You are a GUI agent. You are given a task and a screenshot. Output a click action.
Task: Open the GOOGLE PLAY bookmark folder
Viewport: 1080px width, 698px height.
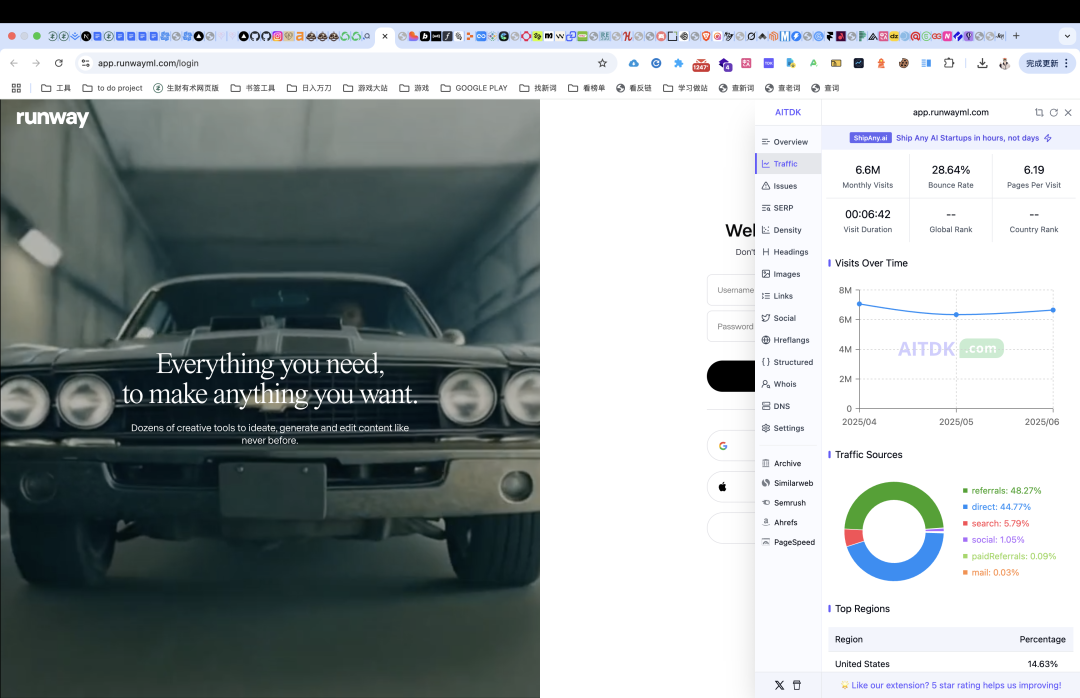pyautogui.click(x=474, y=88)
